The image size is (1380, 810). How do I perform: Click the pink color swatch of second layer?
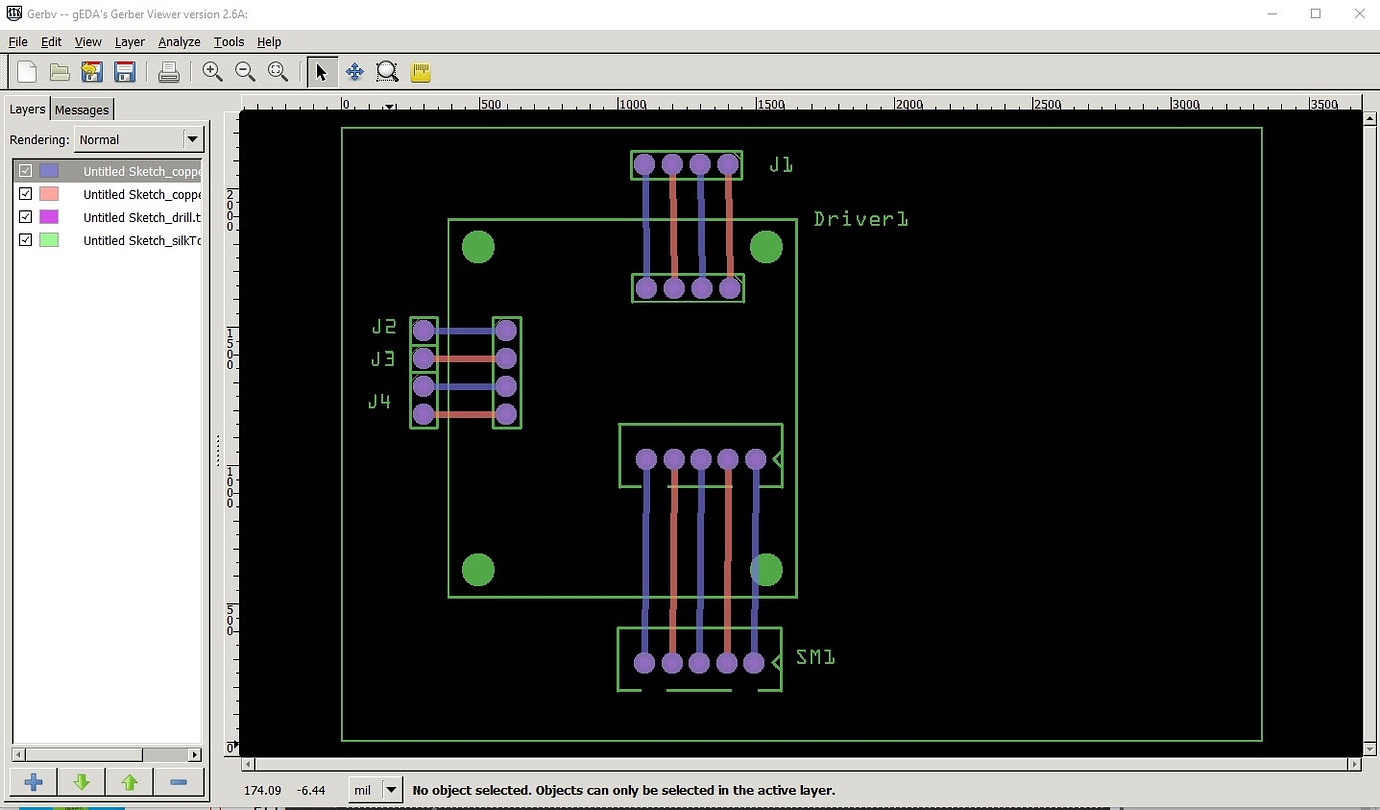49,194
